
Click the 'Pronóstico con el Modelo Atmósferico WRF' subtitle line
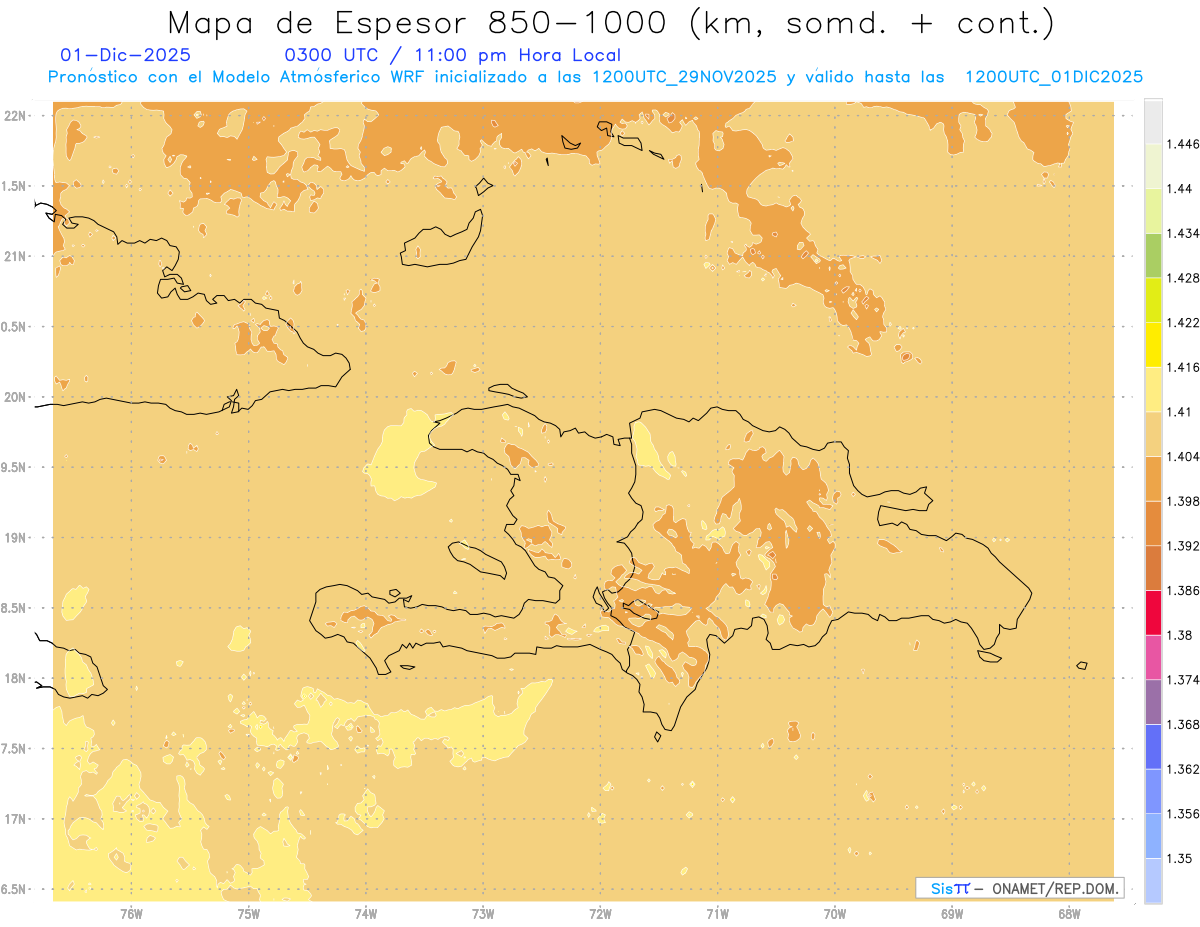[595, 77]
